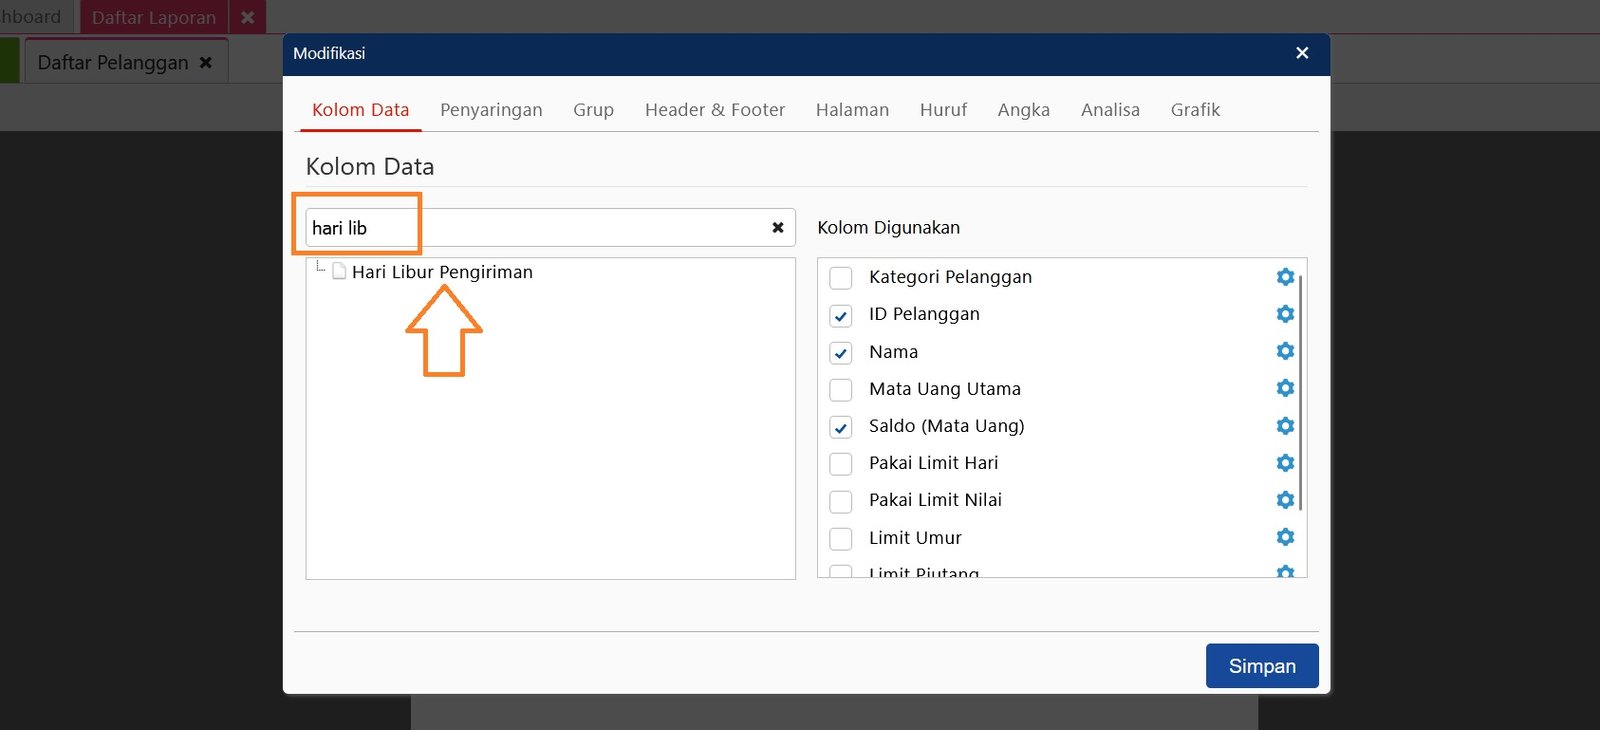
Task: Uncheck the ID Pelanggan column
Action: [x=841, y=316]
